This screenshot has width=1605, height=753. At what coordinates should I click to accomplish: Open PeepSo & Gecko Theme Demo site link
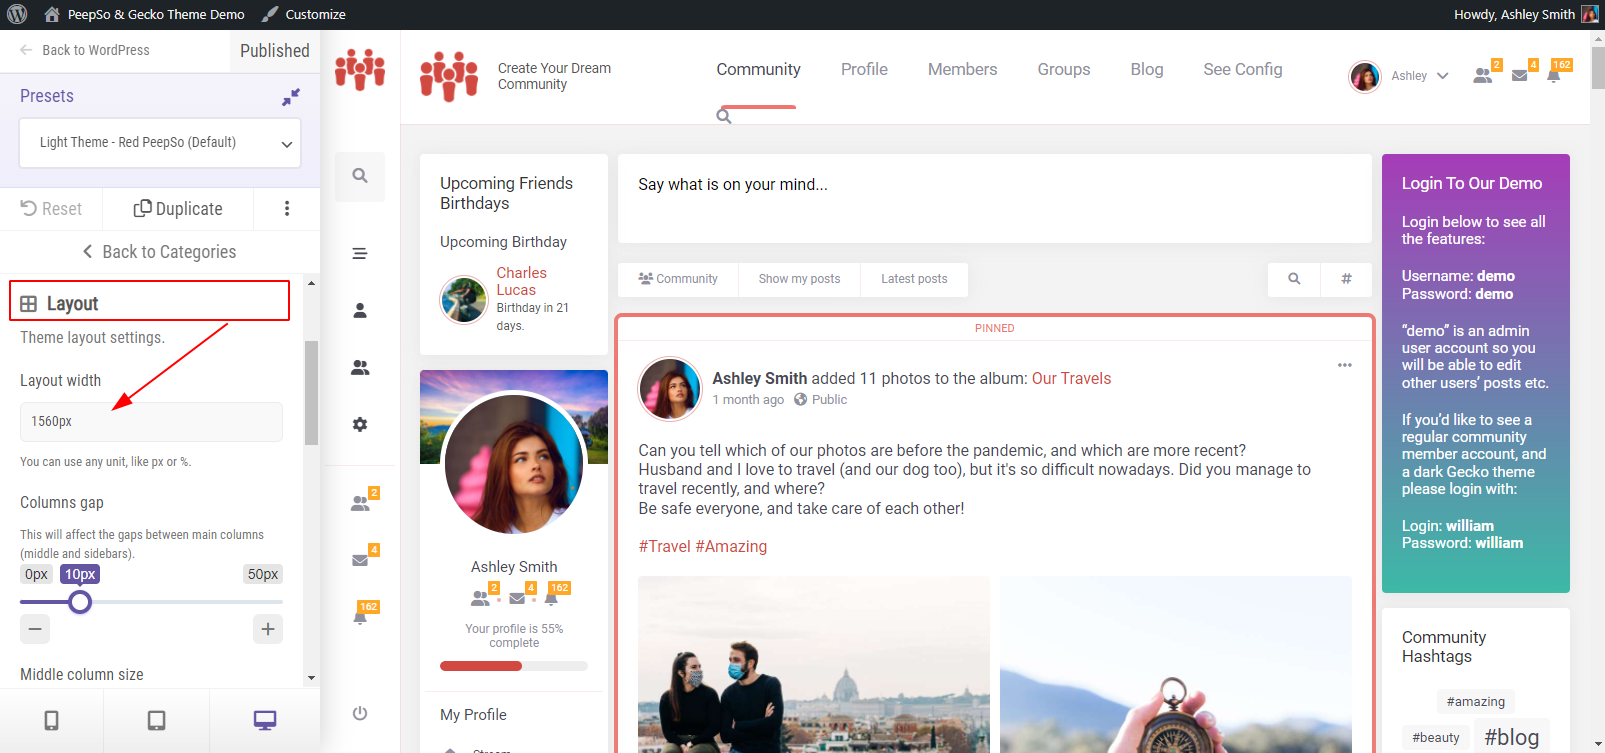pyautogui.click(x=145, y=14)
